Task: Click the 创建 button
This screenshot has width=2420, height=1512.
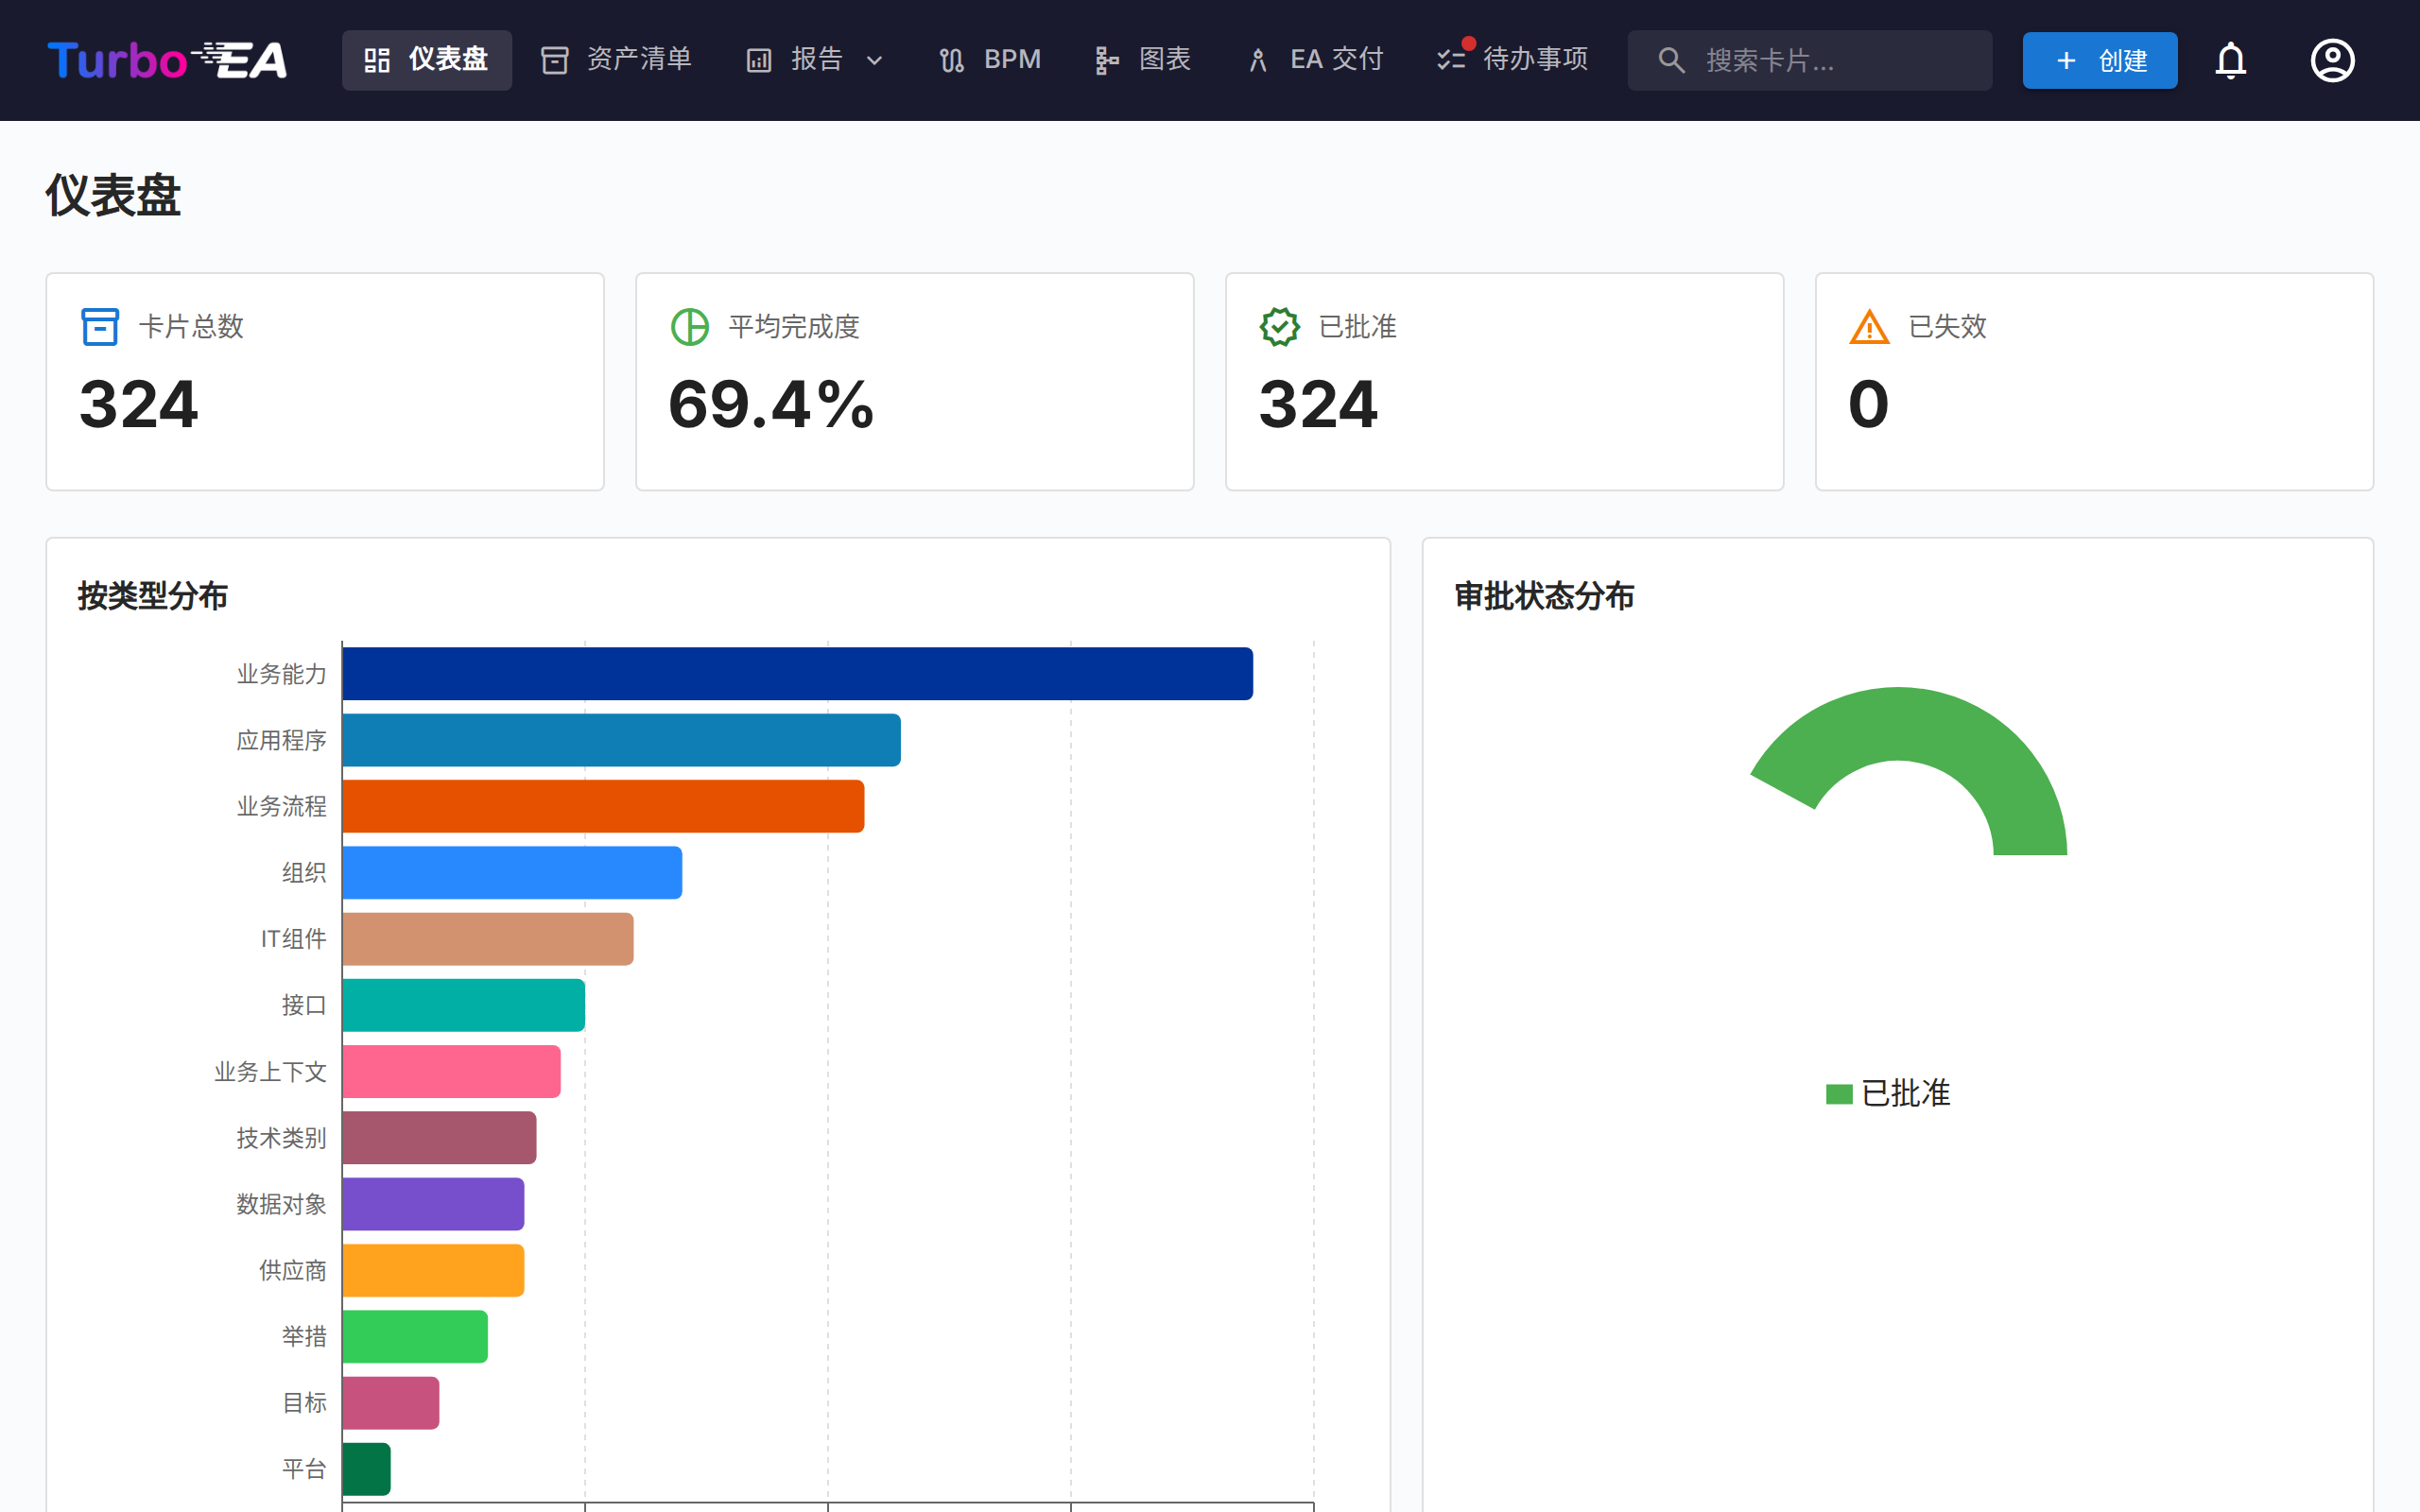Action: click(x=2098, y=60)
